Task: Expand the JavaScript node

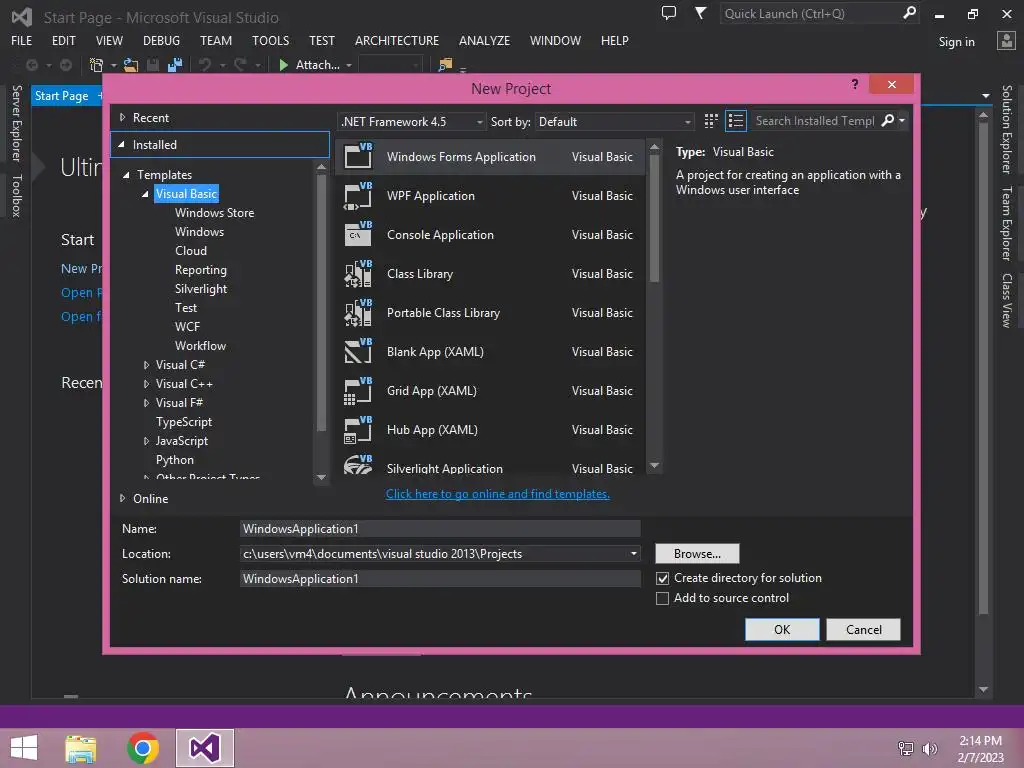Action: [x=146, y=441]
